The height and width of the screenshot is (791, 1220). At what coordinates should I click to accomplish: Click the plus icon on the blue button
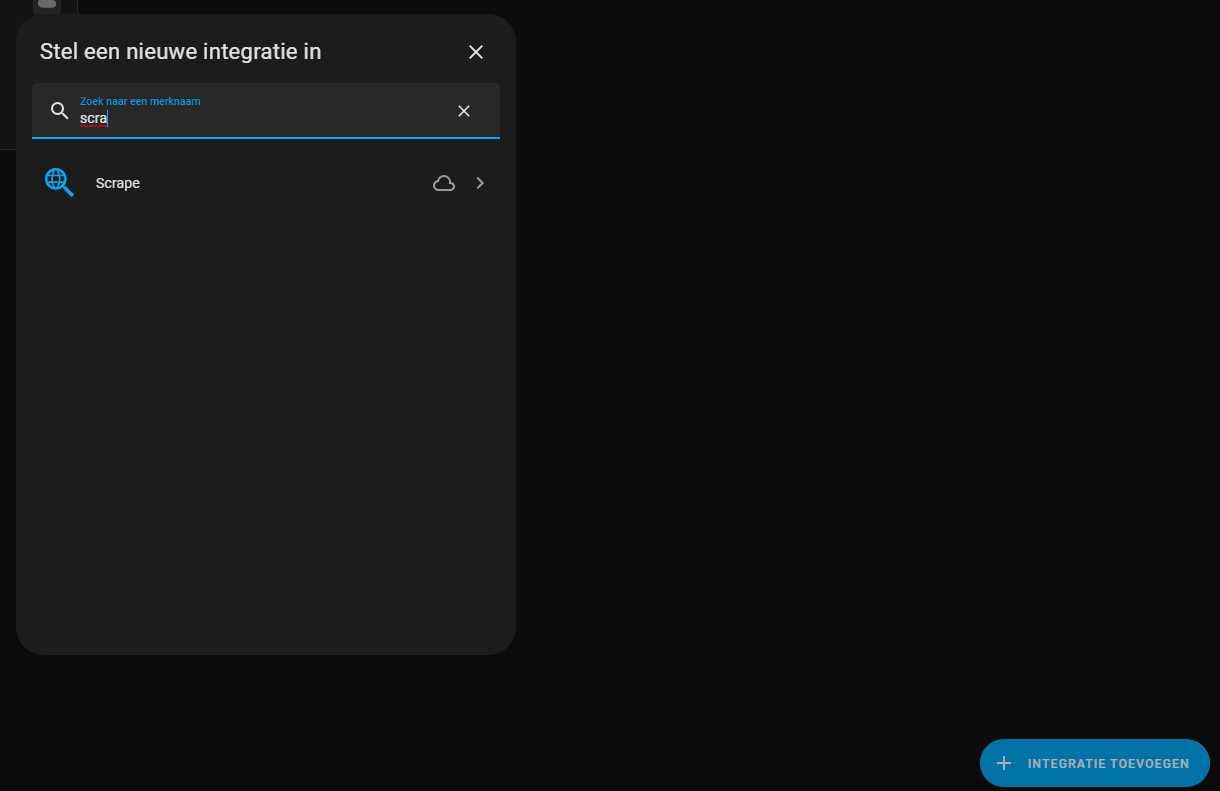coord(1003,763)
